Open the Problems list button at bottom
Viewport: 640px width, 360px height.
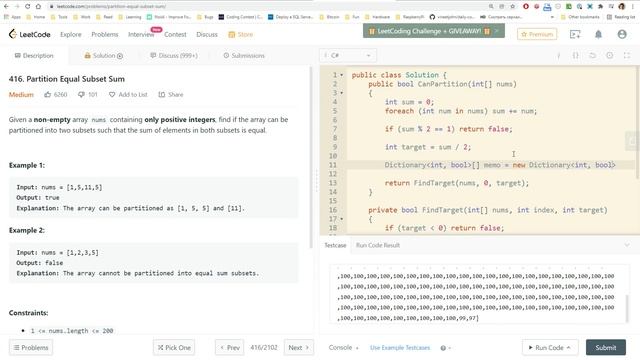coord(31,348)
